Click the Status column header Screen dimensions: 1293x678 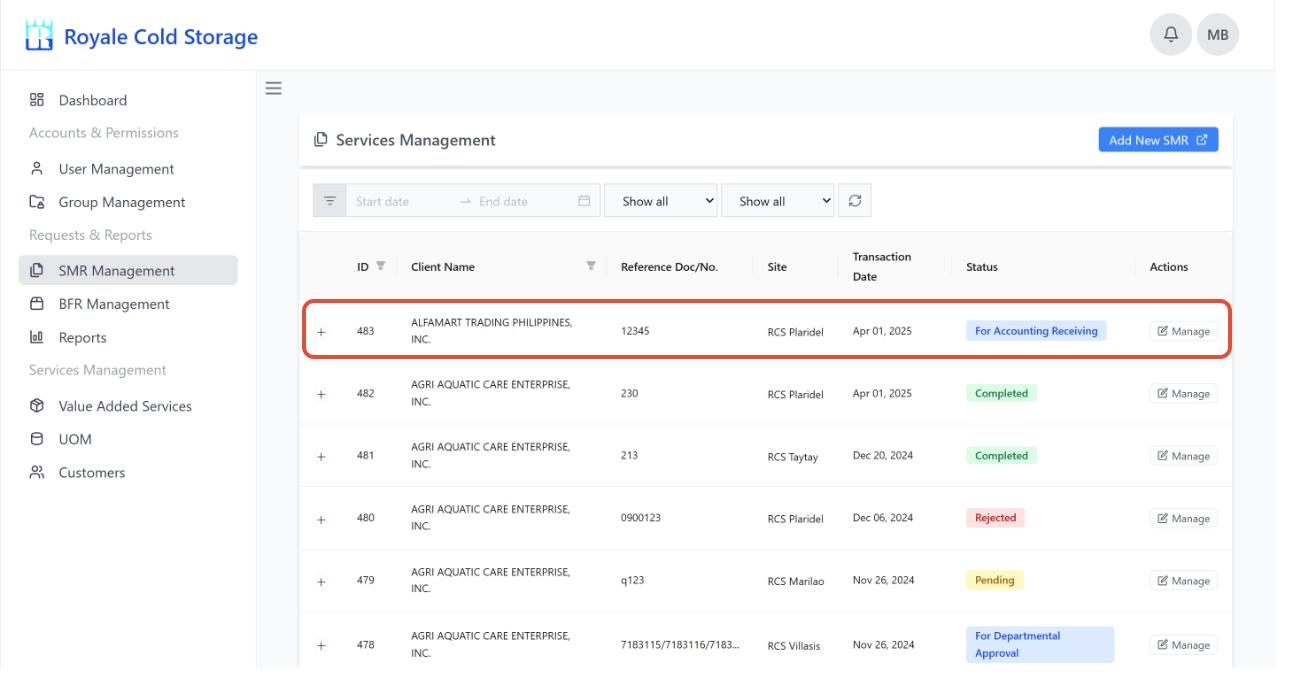(982, 267)
